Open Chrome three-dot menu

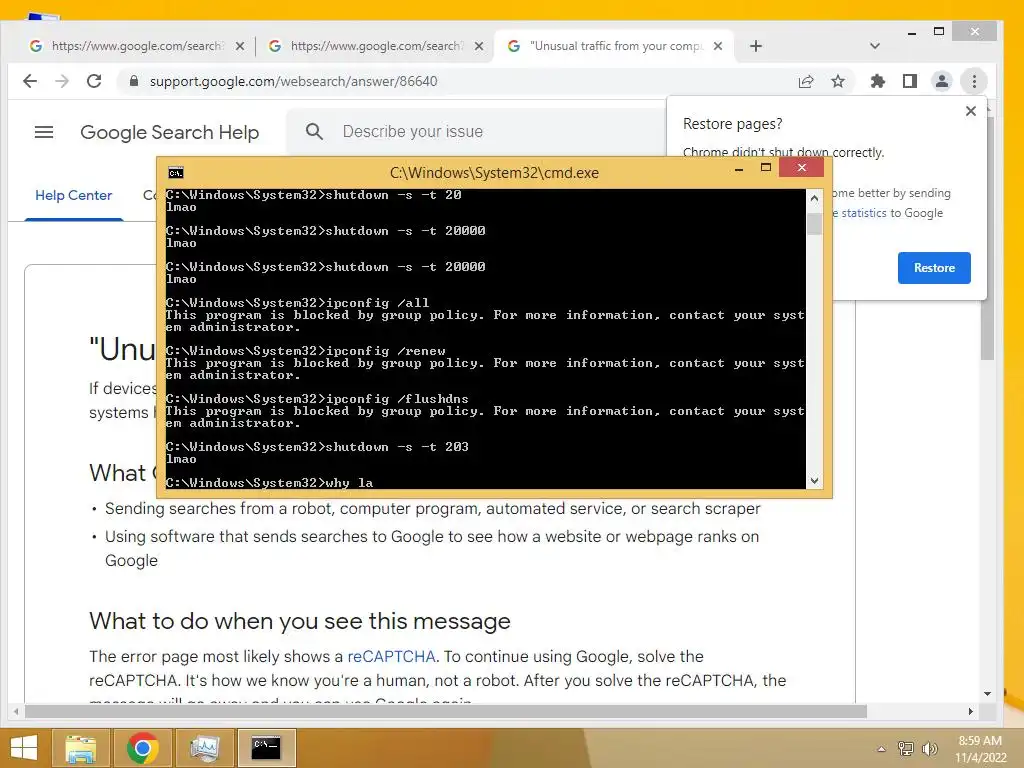click(x=974, y=81)
